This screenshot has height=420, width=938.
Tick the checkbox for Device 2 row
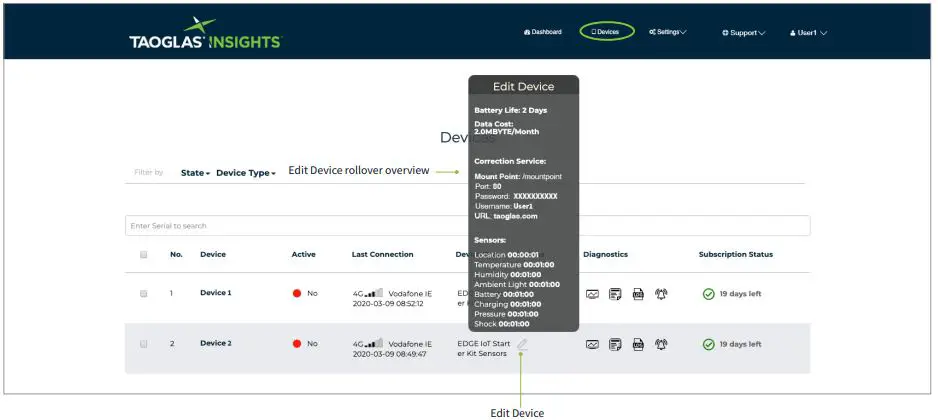(x=144, y=344)
